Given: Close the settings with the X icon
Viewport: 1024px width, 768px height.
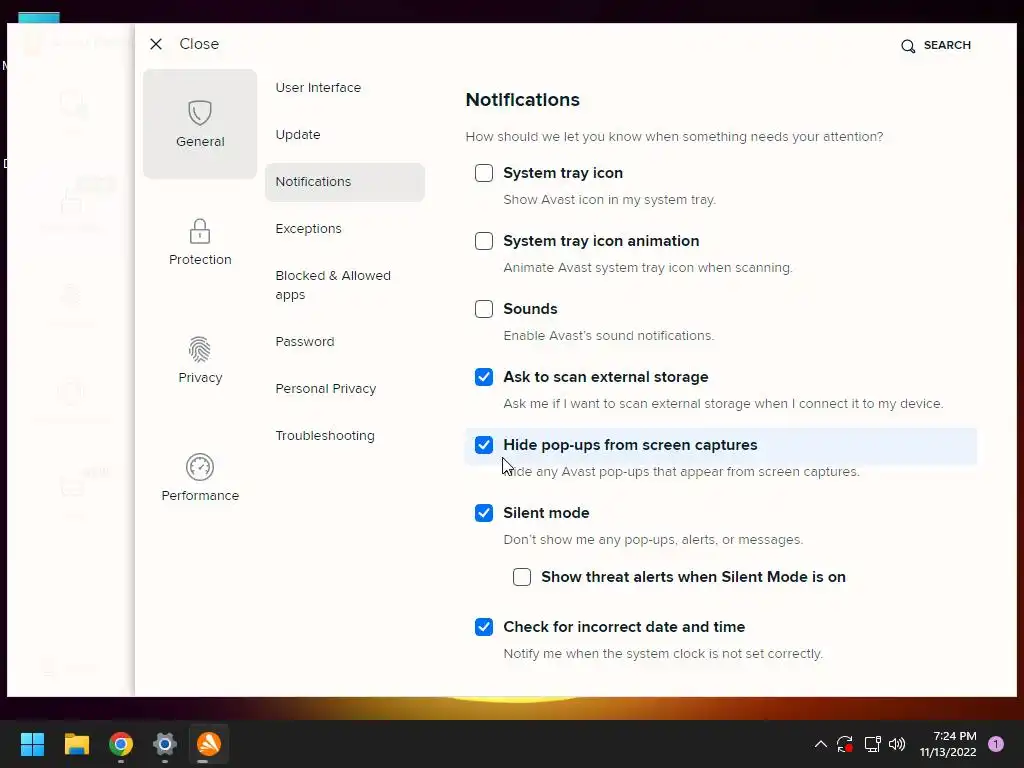Looking at the screenshot, I should click(x=155, y=44).
